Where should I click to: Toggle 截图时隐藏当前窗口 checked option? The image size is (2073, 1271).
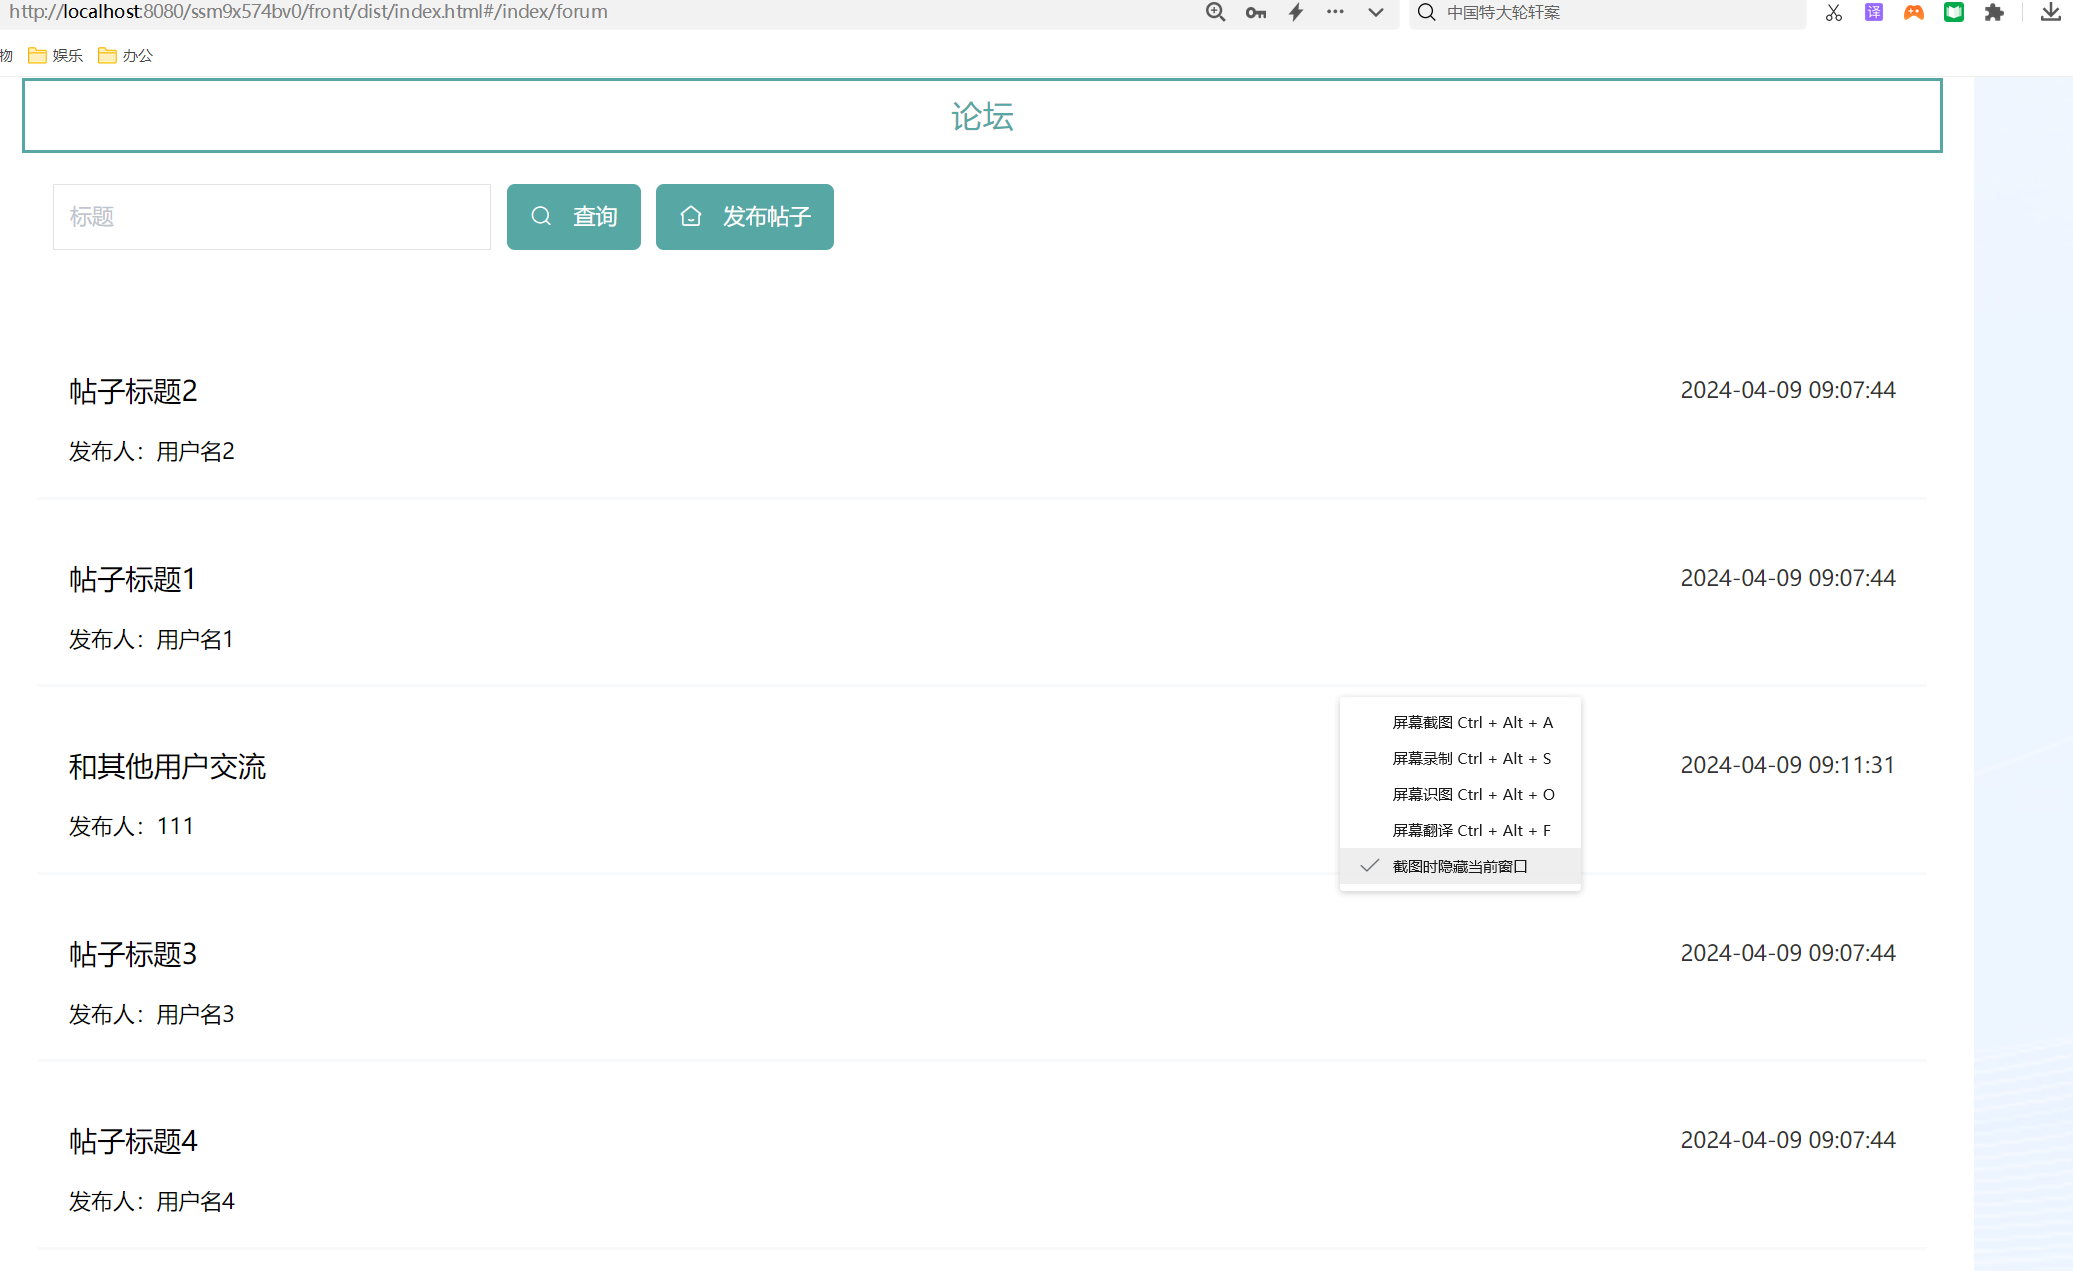(1459, 866)
